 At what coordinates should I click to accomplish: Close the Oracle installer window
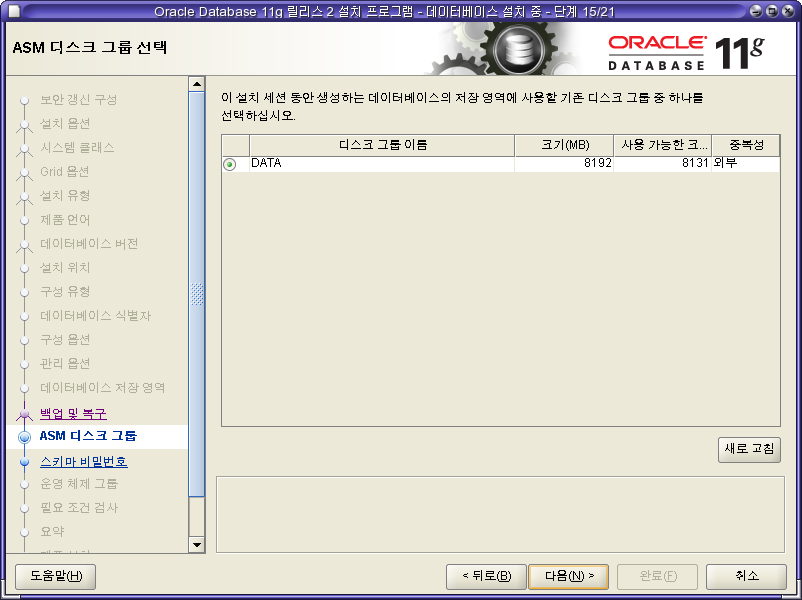point(788,11)
